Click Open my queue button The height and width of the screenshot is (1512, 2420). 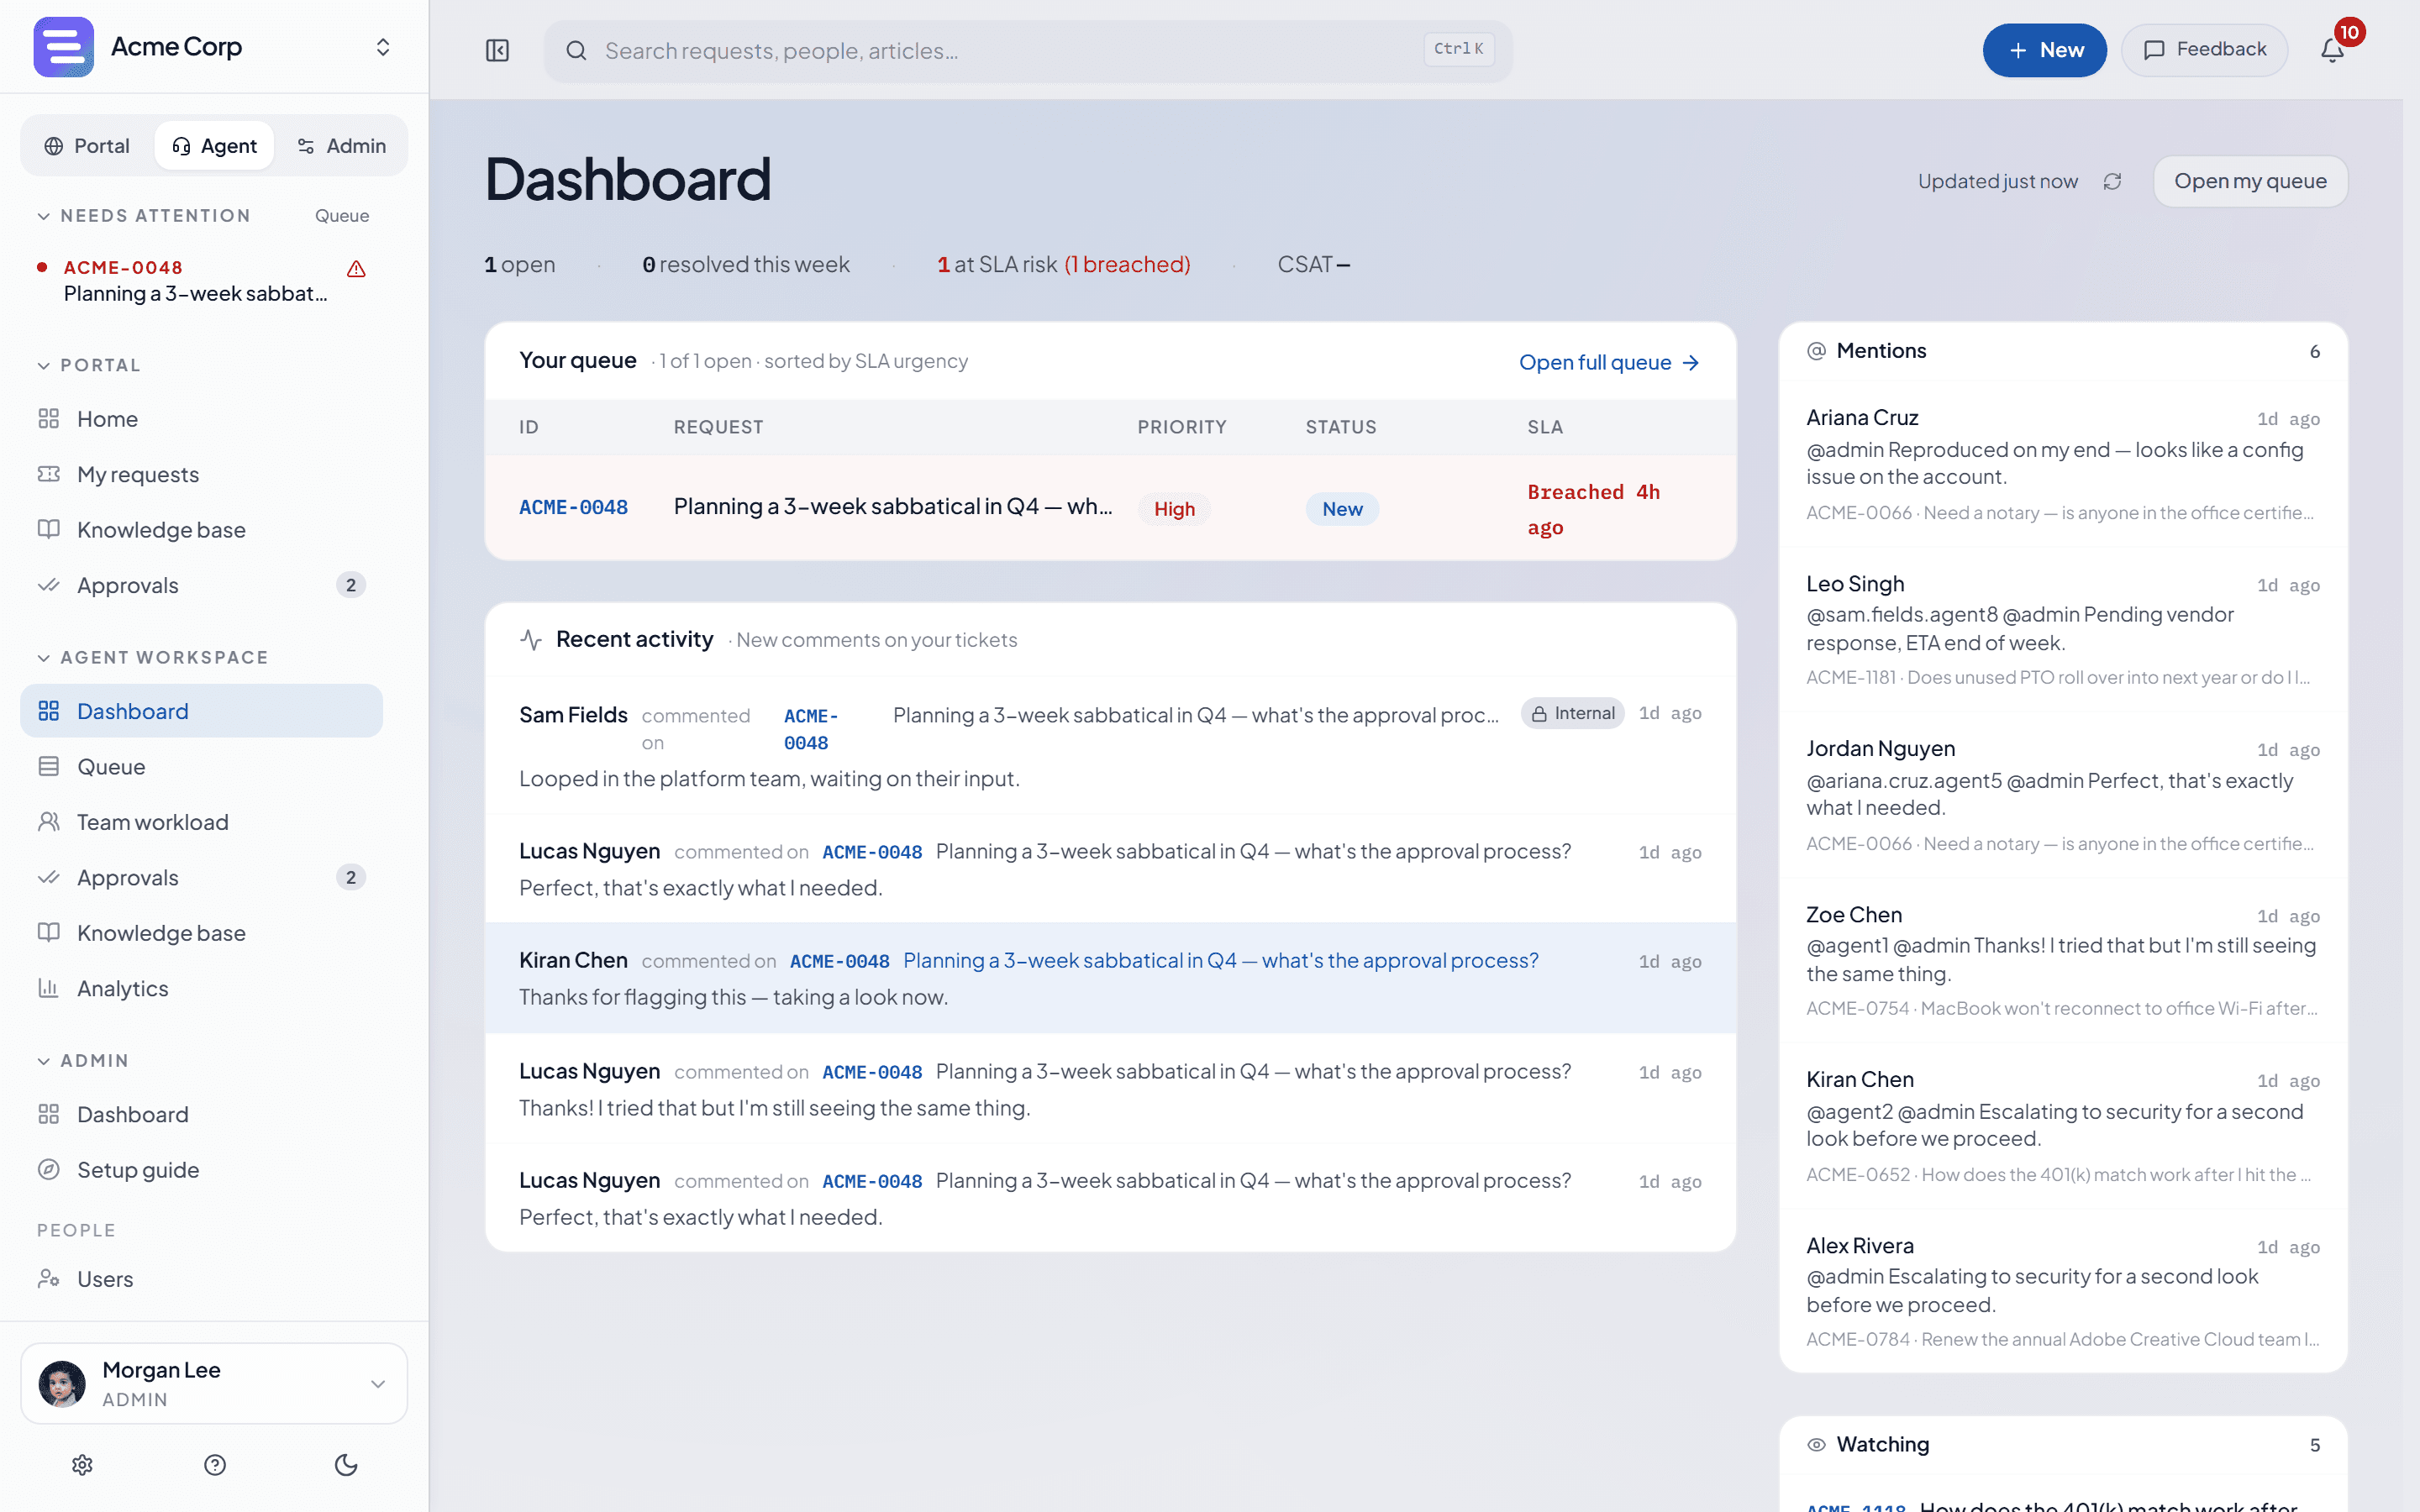point(2250,181)
